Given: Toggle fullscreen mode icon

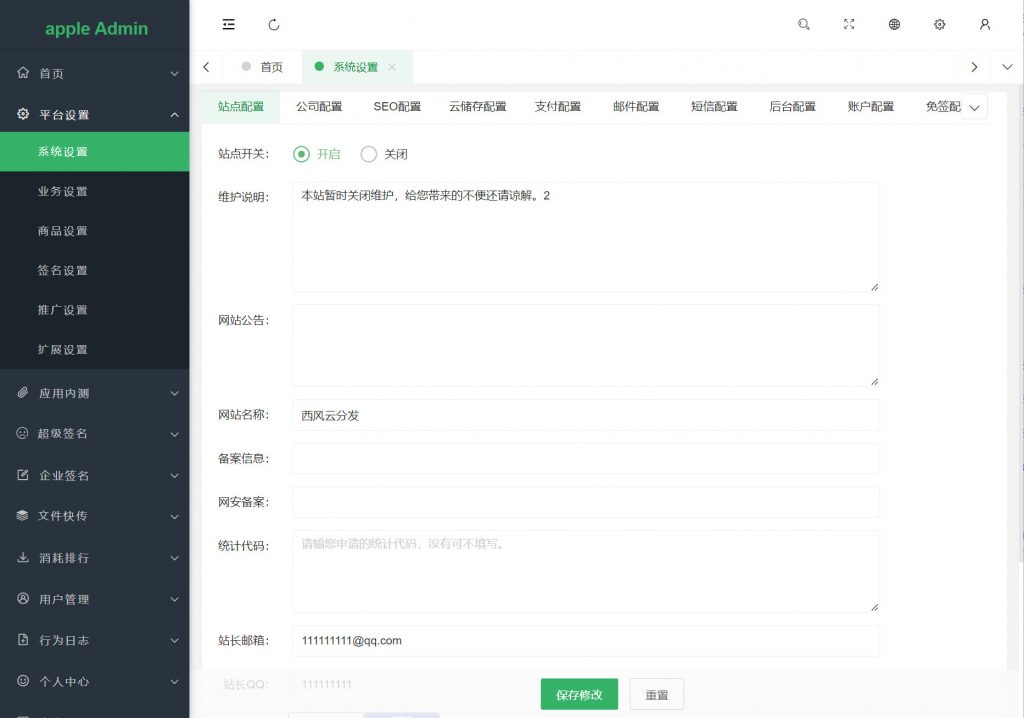Looking at the screenshot, I should [849, 24].
